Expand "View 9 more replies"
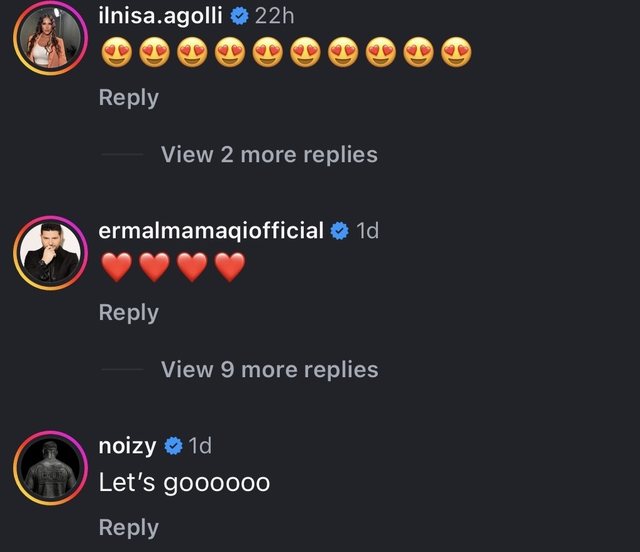The image size is (640, 552). (x=269, y=370)
